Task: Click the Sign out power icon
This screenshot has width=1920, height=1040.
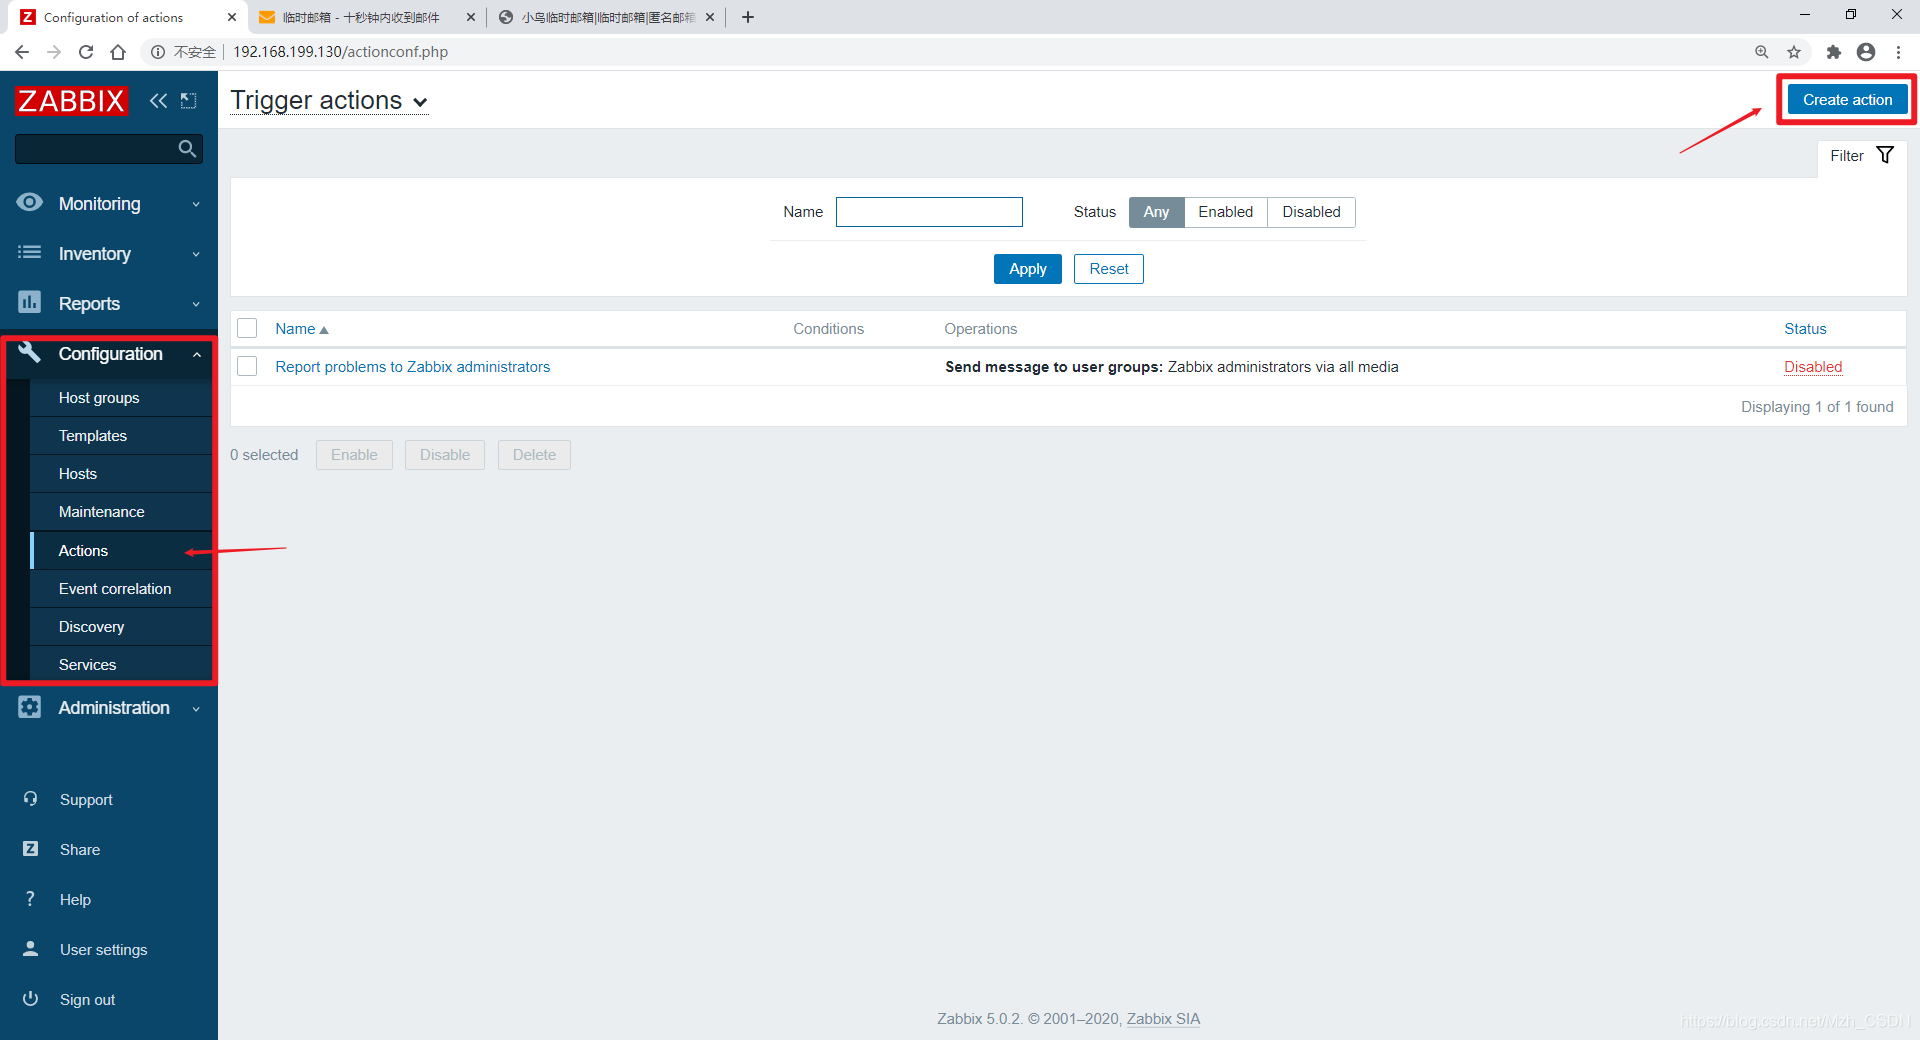Action: [x=30, y=999]
